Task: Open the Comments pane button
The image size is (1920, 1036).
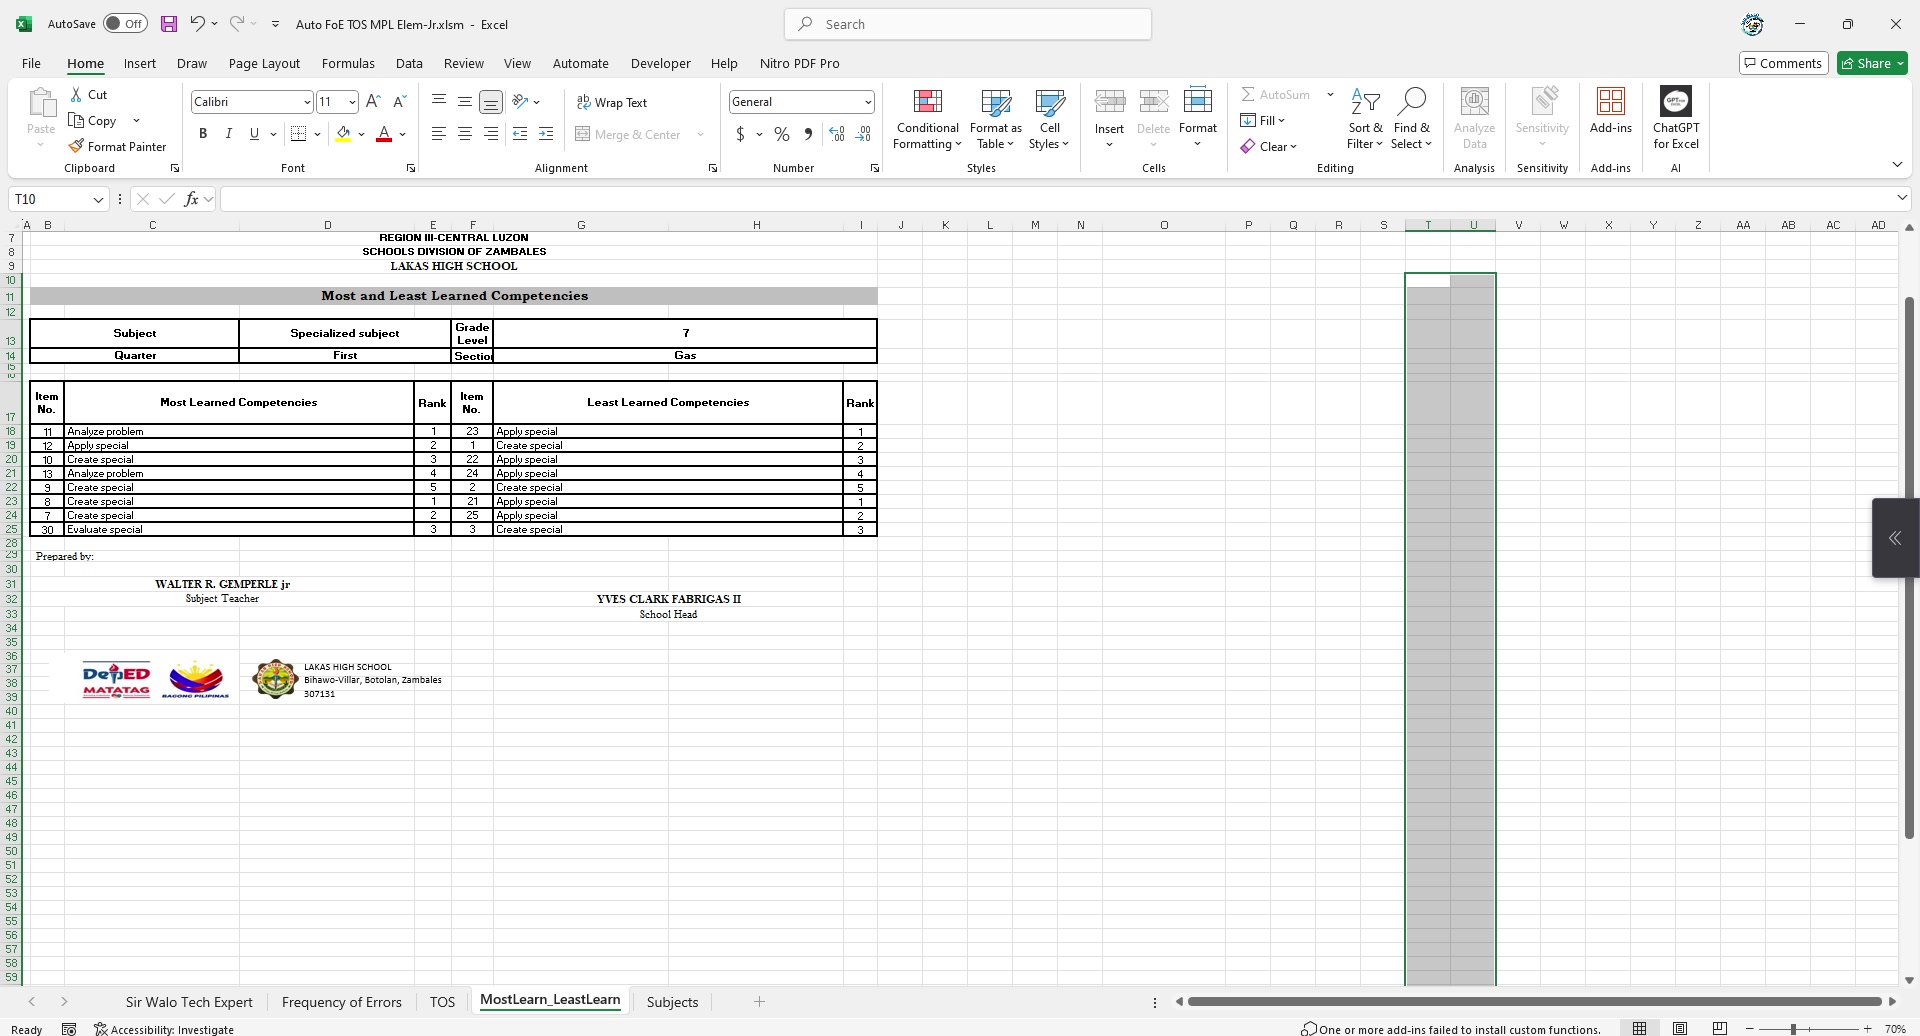Action: [1784, 63]
